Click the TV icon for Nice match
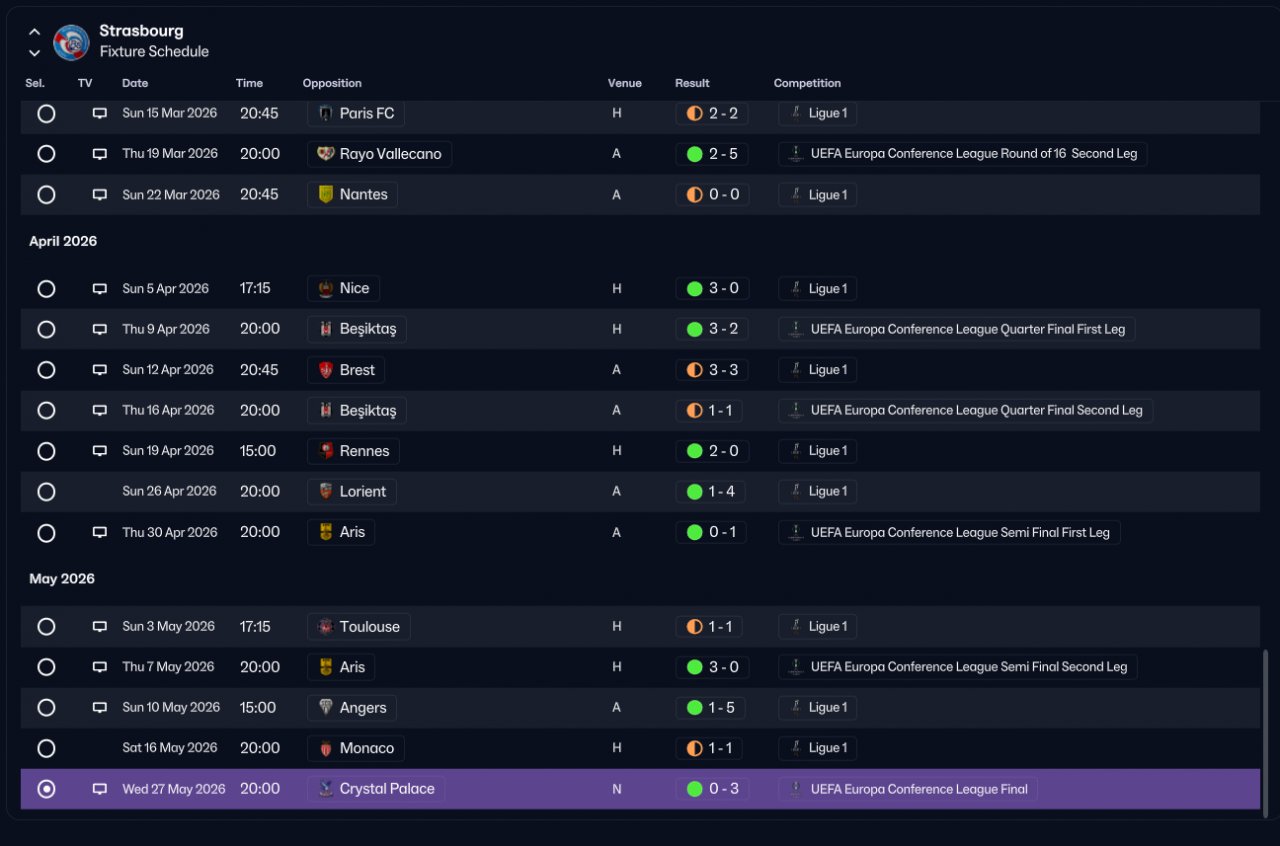Screen dimensions: 1280x846 pos(99,289)
